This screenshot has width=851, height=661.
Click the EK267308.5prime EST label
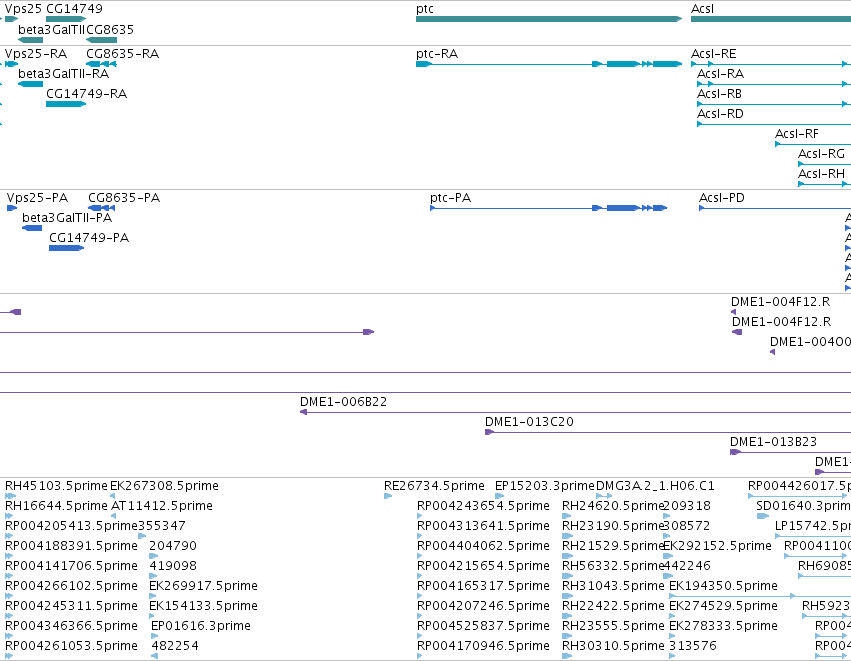(164, 486)
